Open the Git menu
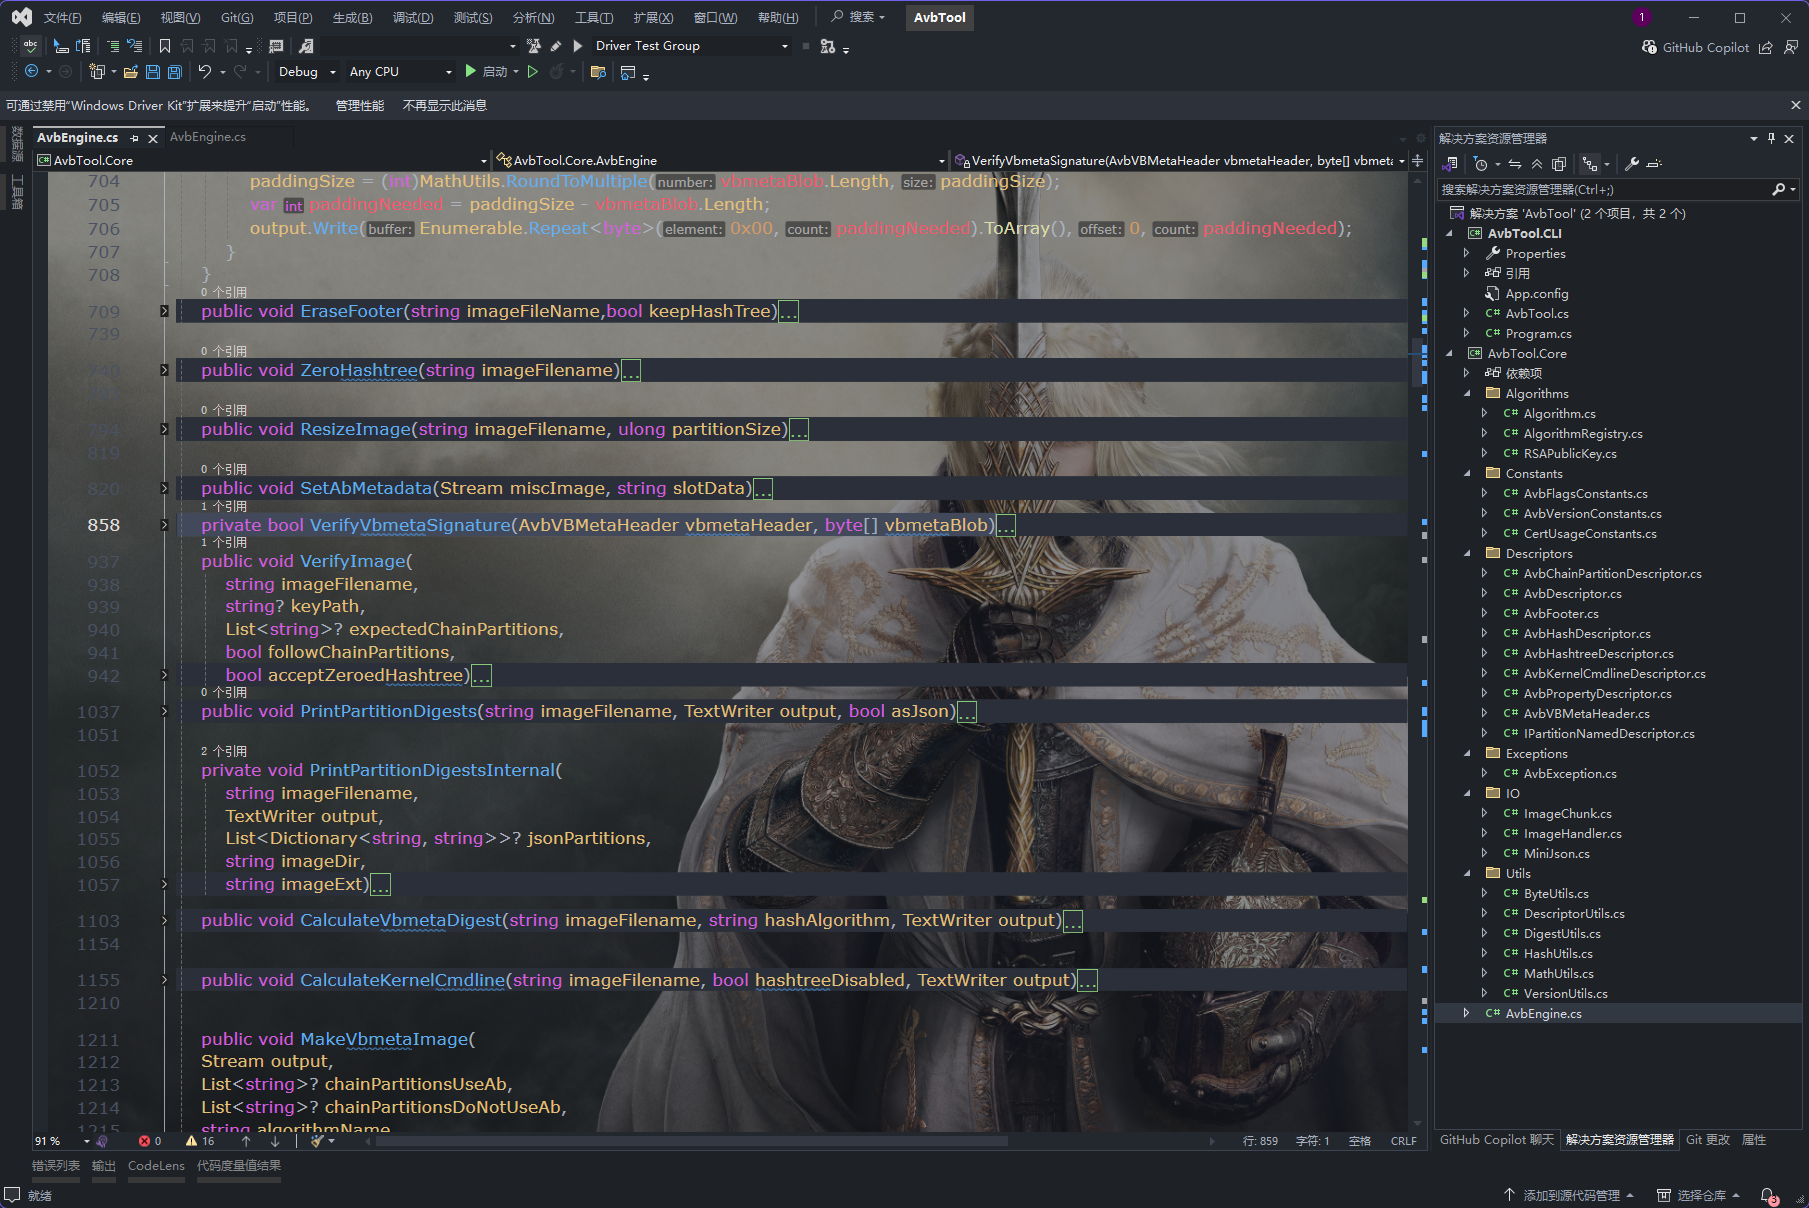This screenshot has height=1208, width=1809. coord(236,17)
